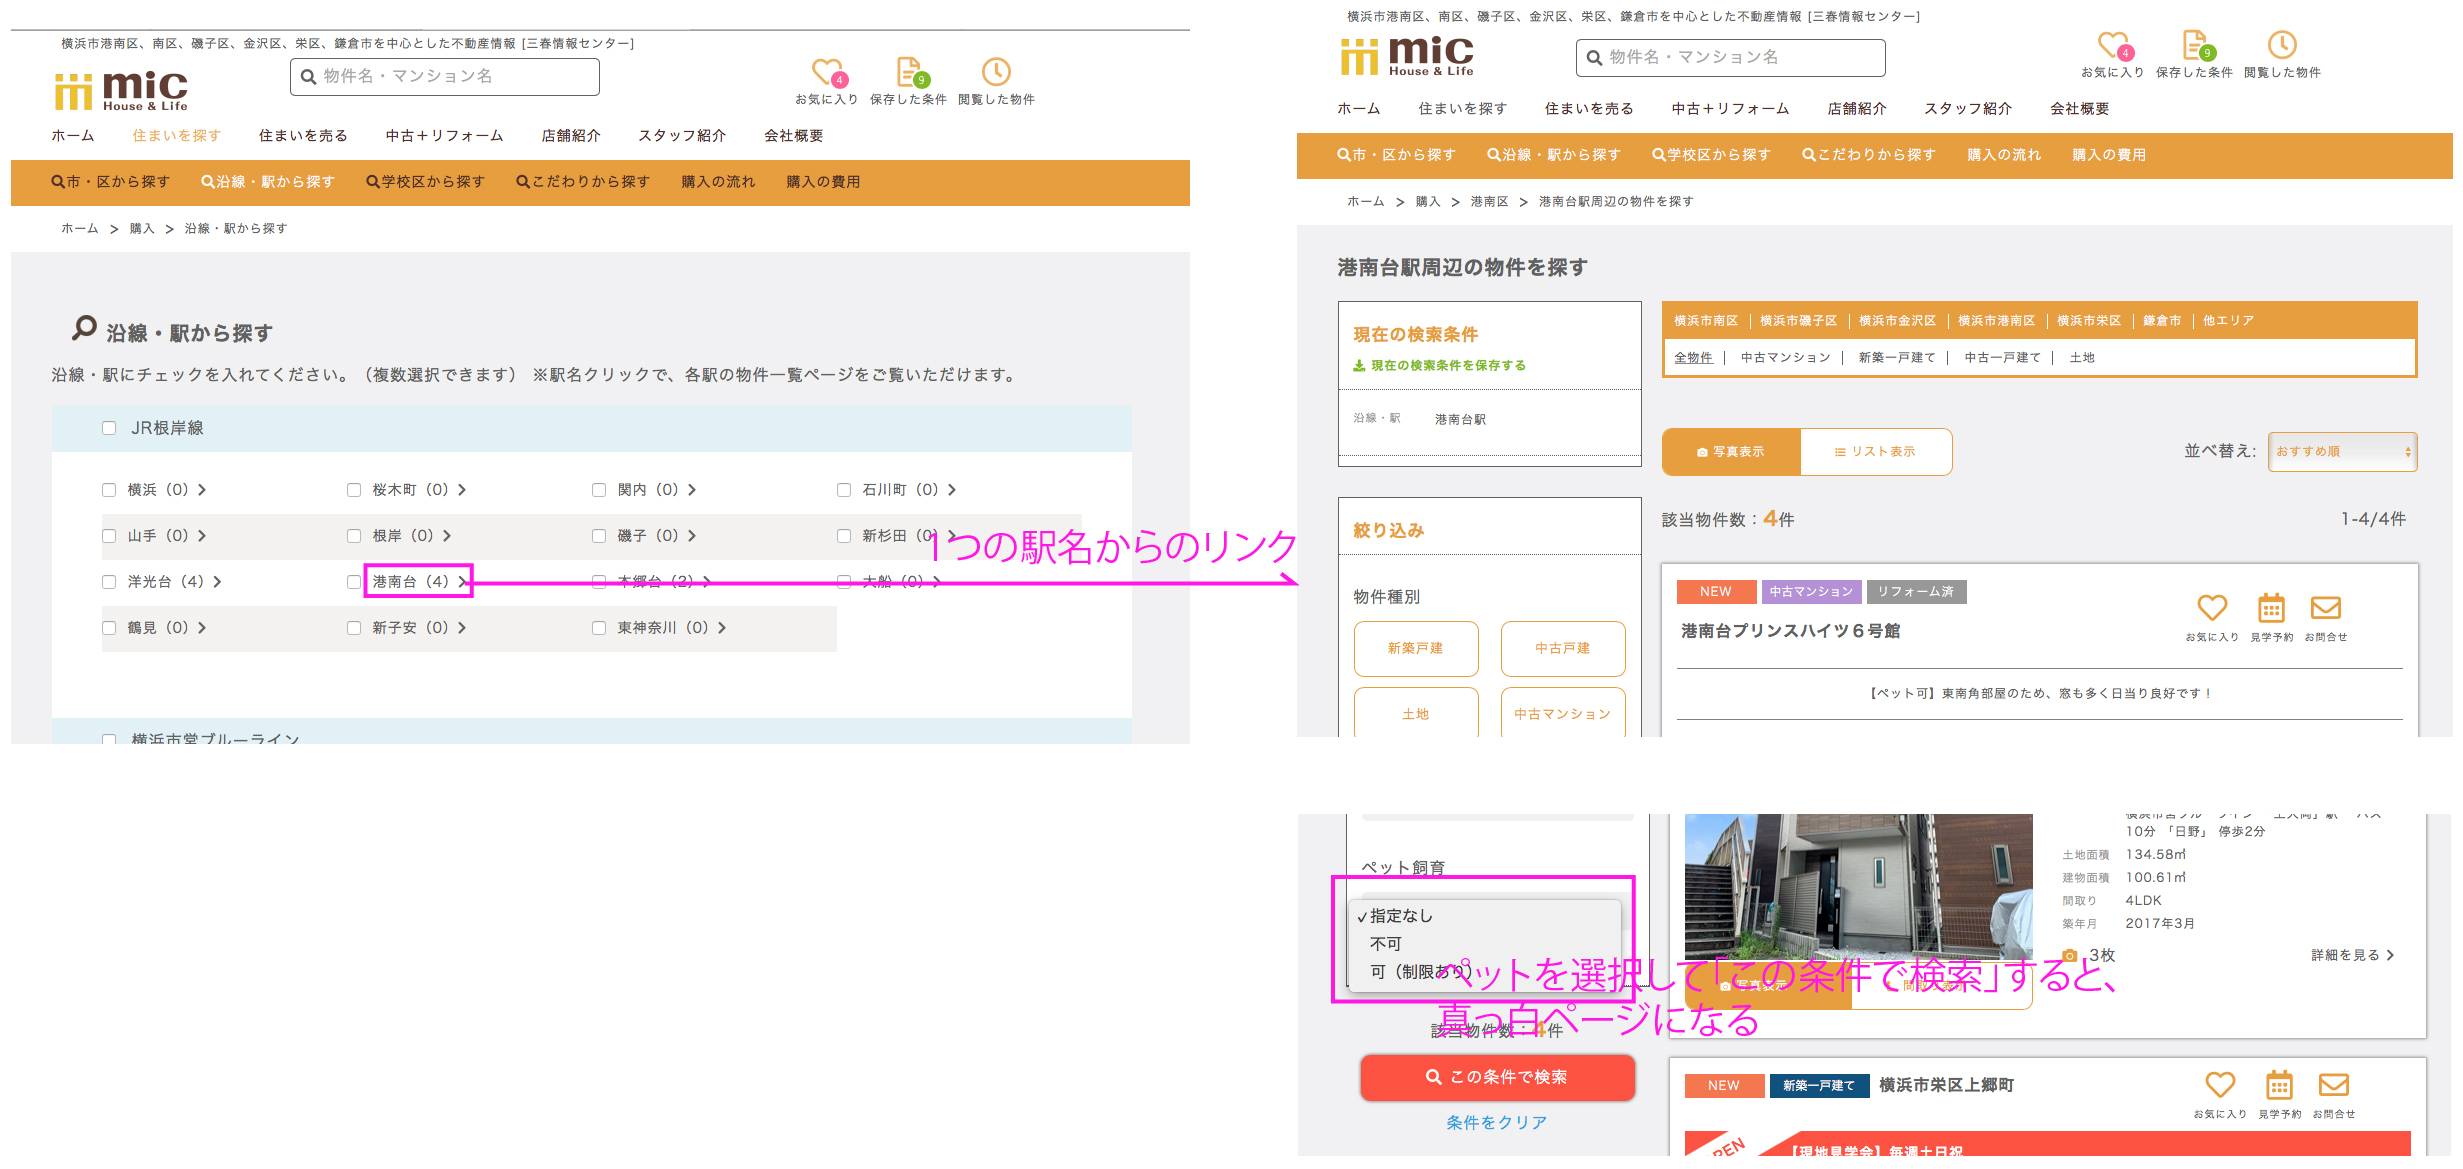Click 見学予約 calendar icon for 港南台プリンスハイツ６号館
The width and height of the screenshot is (2463, 1169).
[2271, 608]
